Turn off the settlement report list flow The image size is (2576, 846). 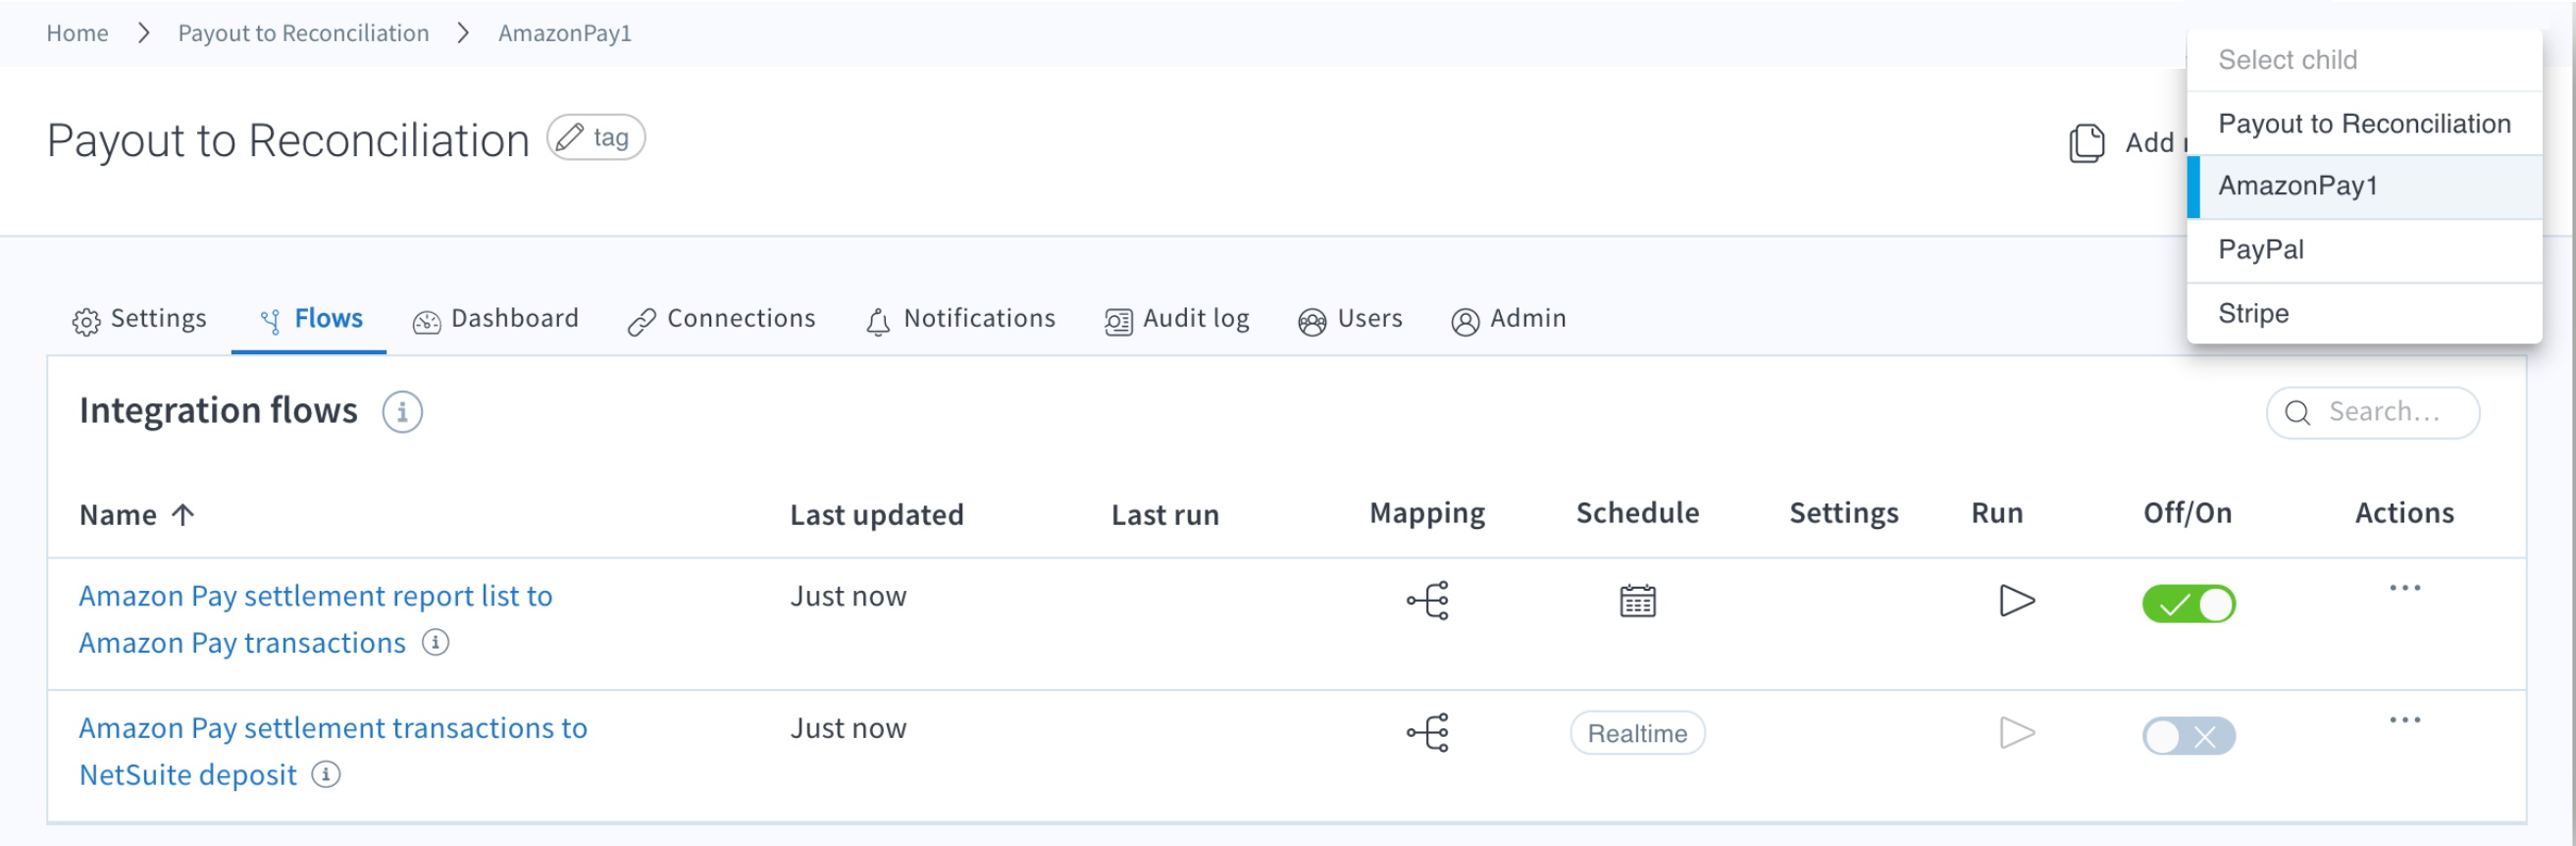2188,604
